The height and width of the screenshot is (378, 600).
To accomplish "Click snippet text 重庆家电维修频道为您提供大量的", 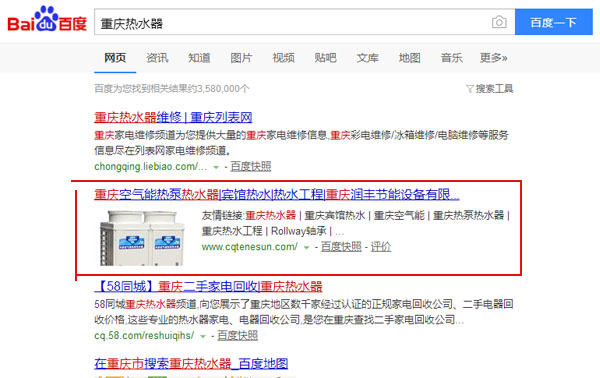I will coord(170,135).
